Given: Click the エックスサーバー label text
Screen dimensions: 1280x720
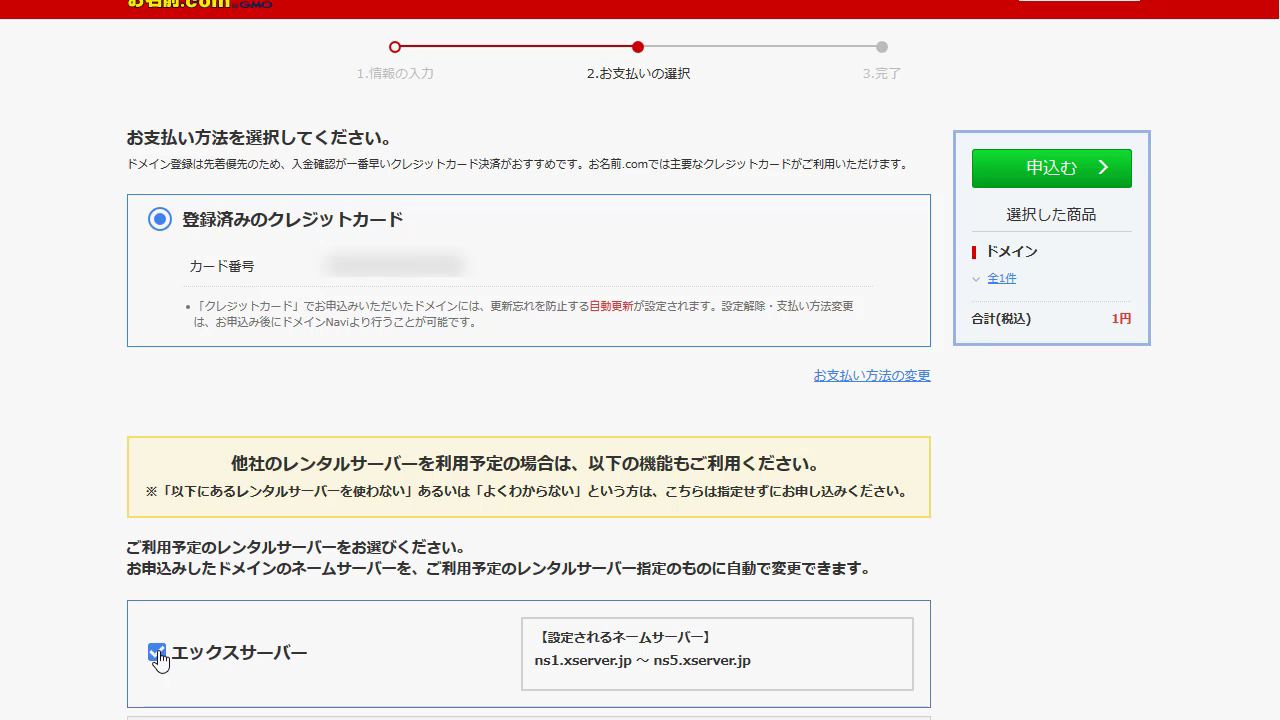Looking at the screenshot, I should pyautogui.click(x=239, y=653).
